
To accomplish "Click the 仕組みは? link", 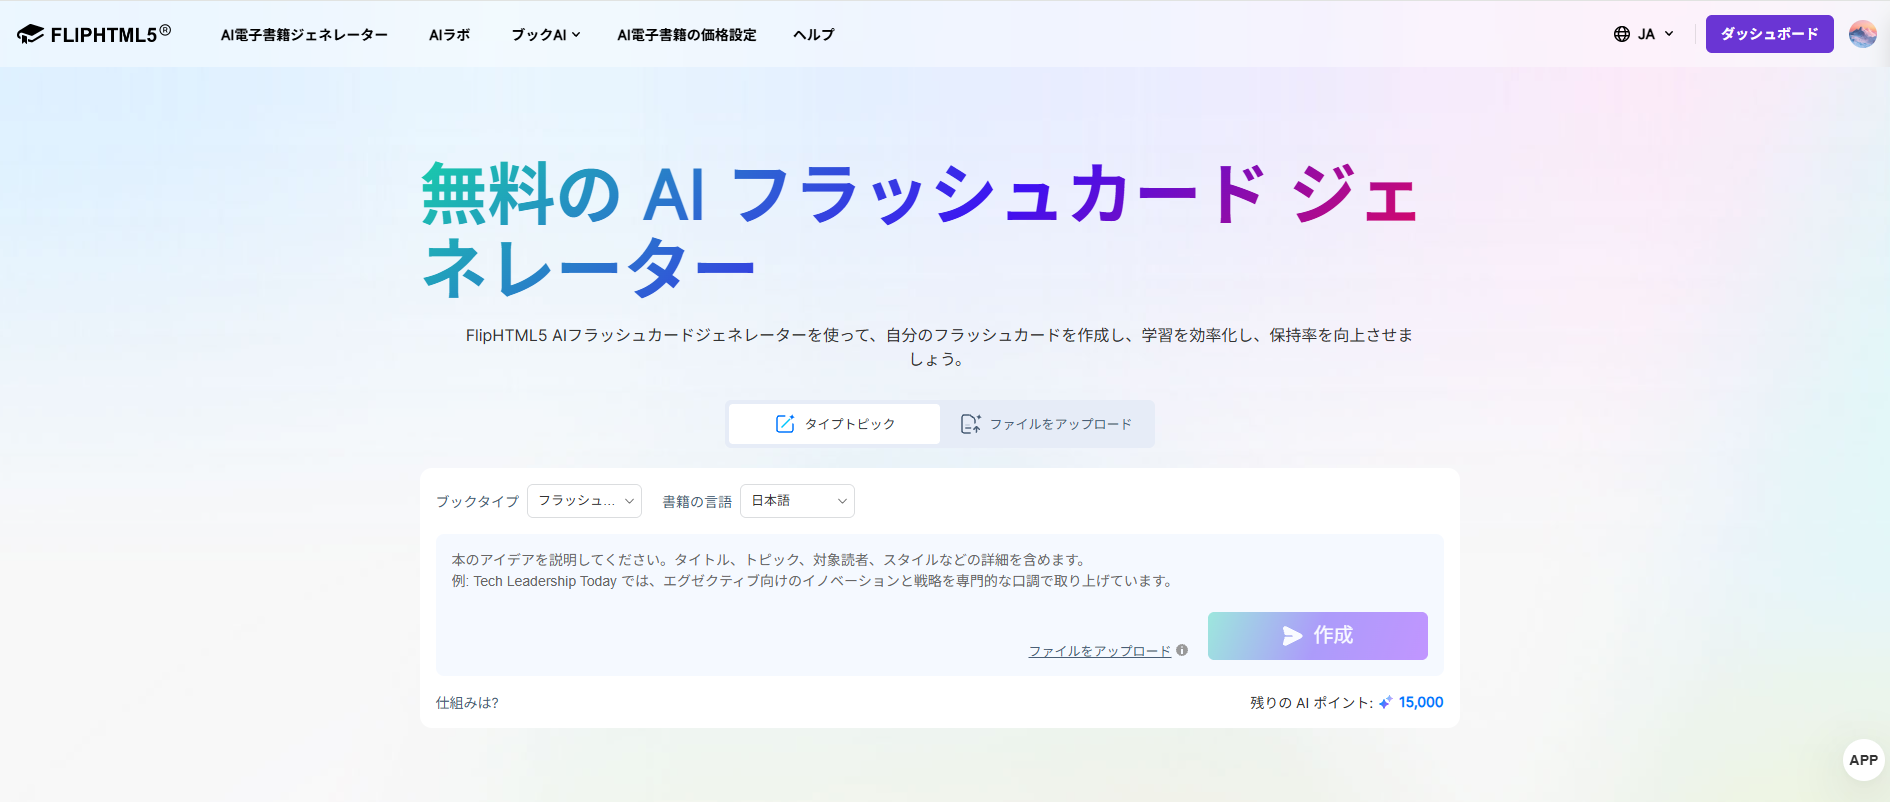I will point(467,703).
